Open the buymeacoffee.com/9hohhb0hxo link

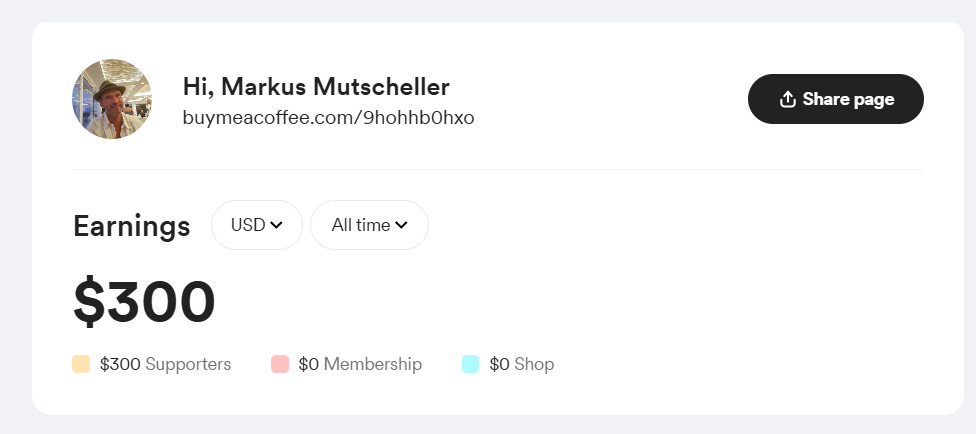click(x=328, y=118)
